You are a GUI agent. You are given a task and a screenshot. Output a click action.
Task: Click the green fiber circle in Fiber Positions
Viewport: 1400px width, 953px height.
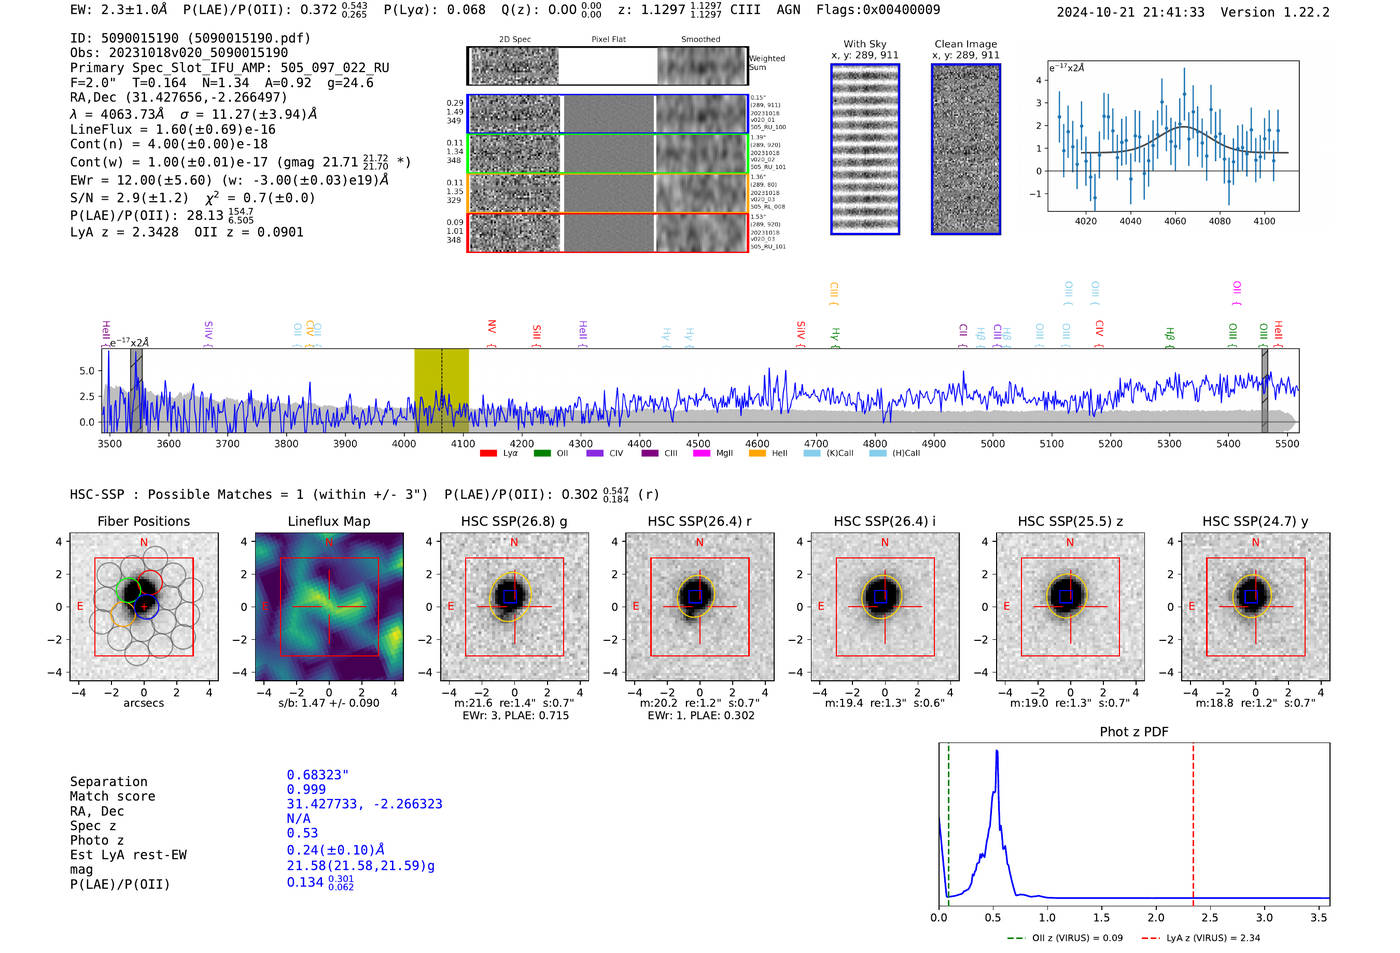pos(129,590)
